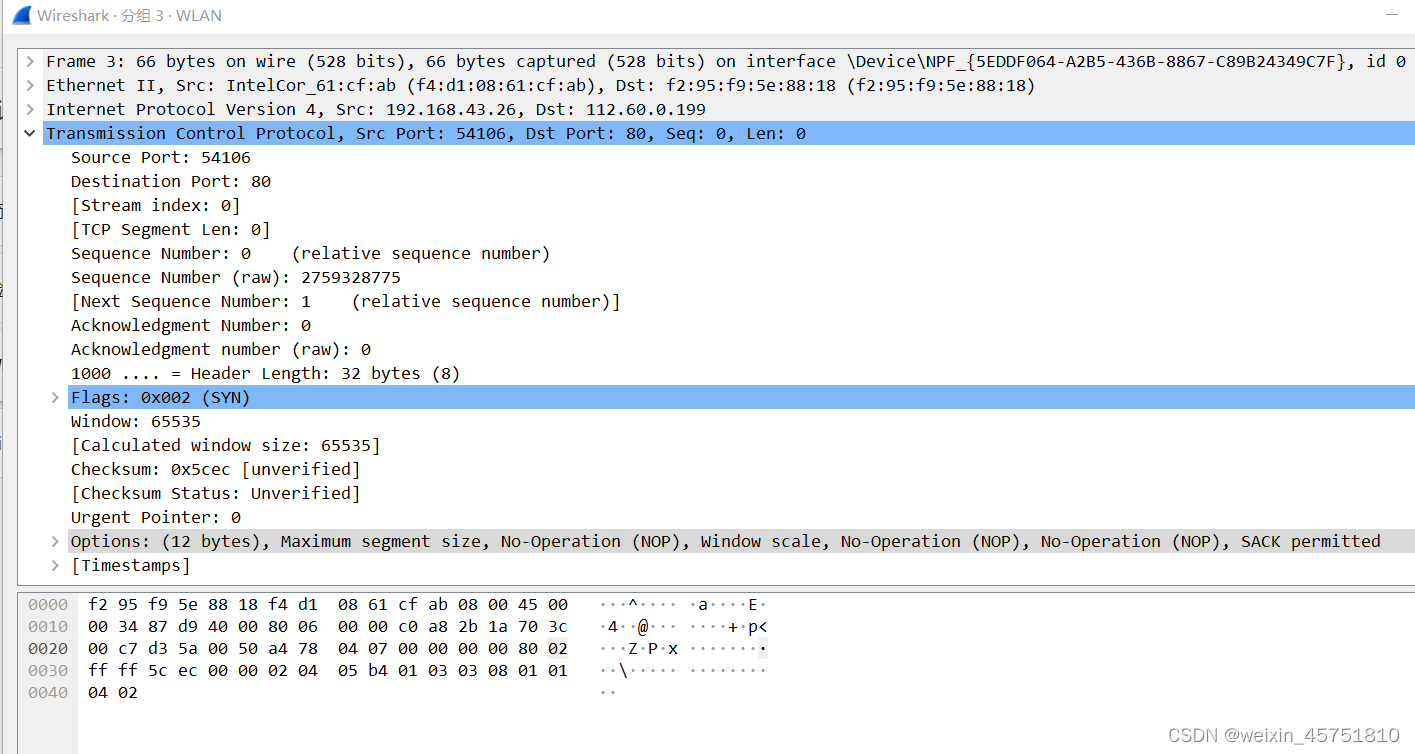Click ASCII column of hex row 0020
The image size is (1415, 754).
(x=684, y=648)
